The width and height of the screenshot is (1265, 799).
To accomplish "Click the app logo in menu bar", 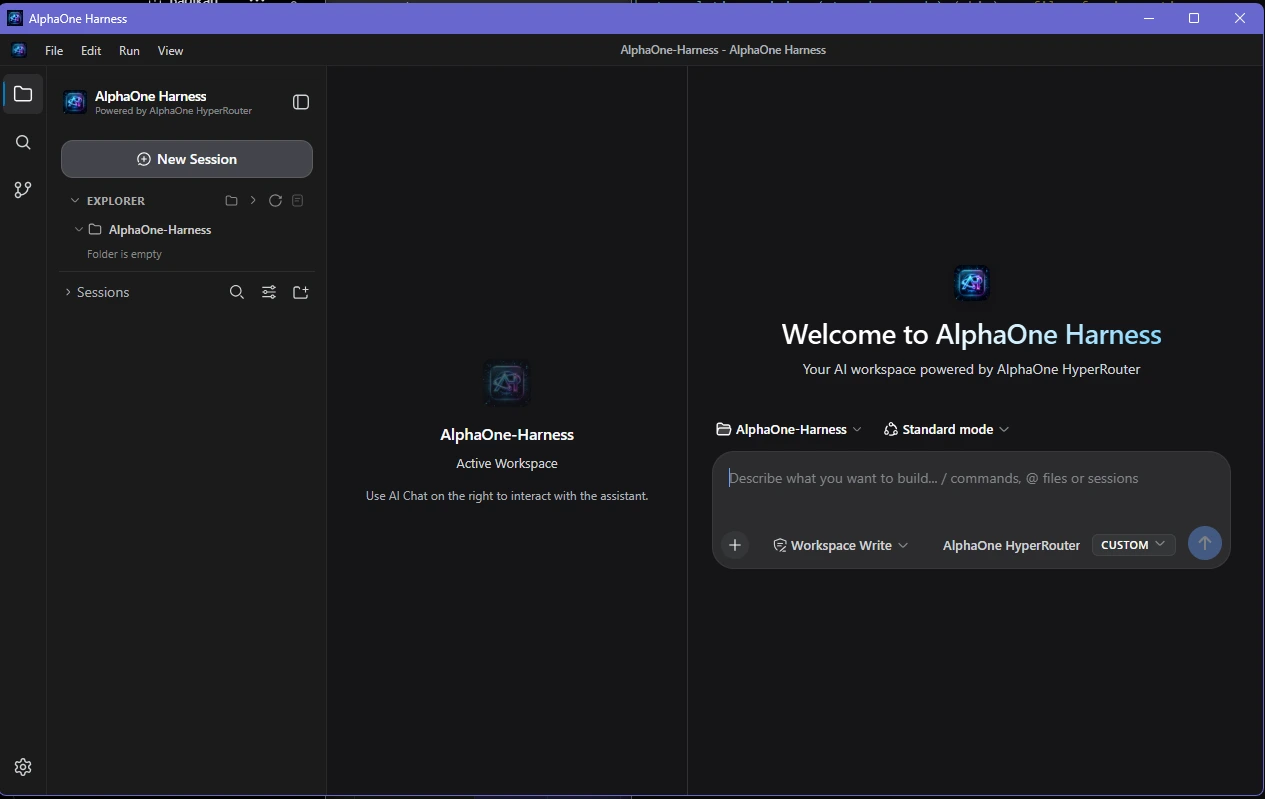I will 19,50.
